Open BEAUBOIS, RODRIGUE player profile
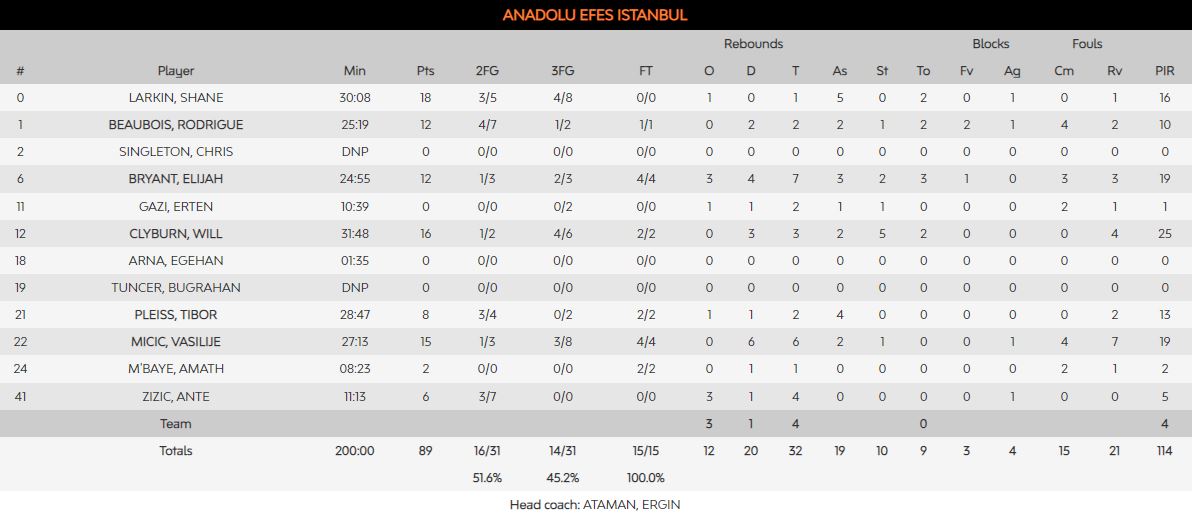Viewport: 1195px width, 521px height. (176, 125)
